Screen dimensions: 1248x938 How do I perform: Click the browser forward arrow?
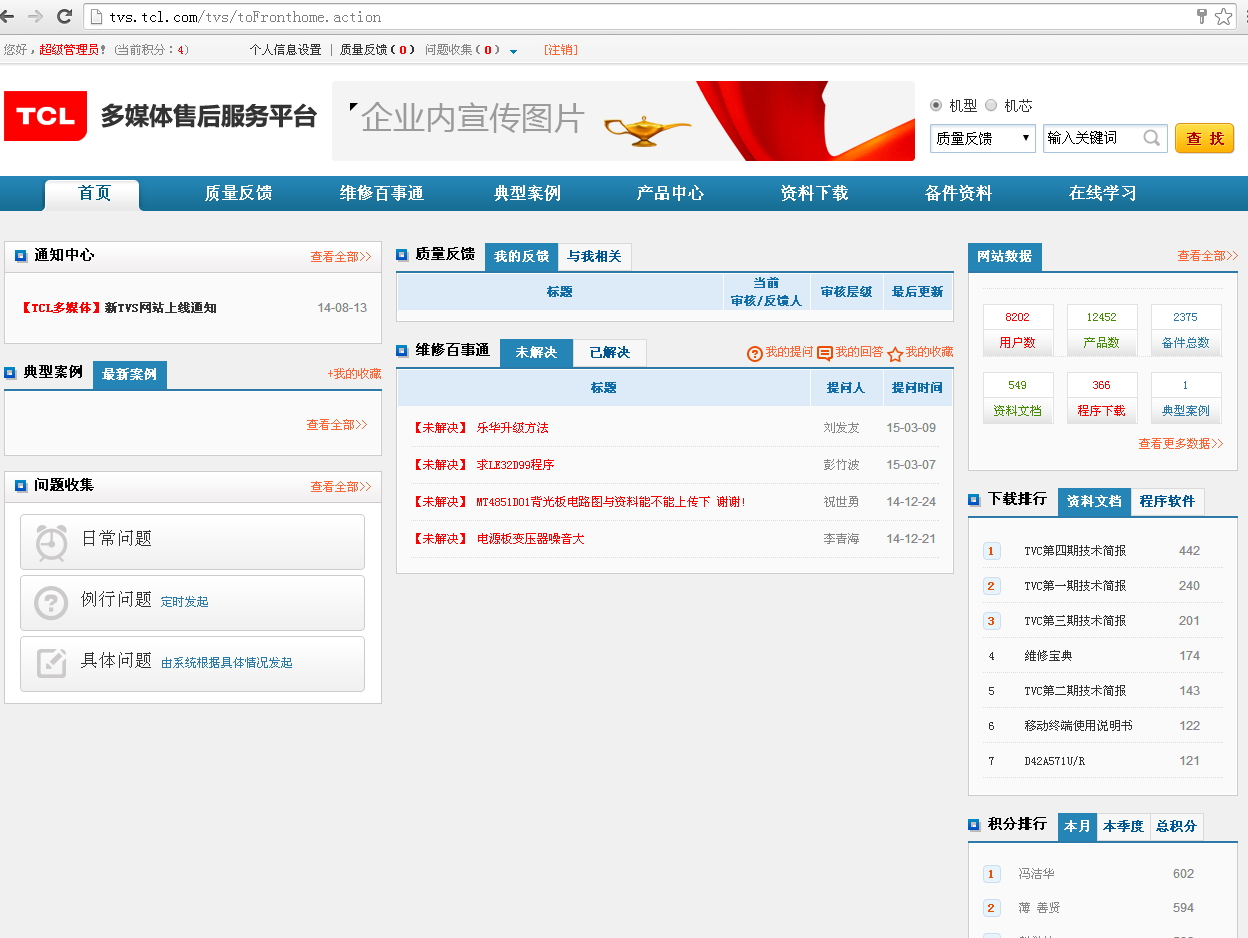pyautogui.click(x=36, y=16)
